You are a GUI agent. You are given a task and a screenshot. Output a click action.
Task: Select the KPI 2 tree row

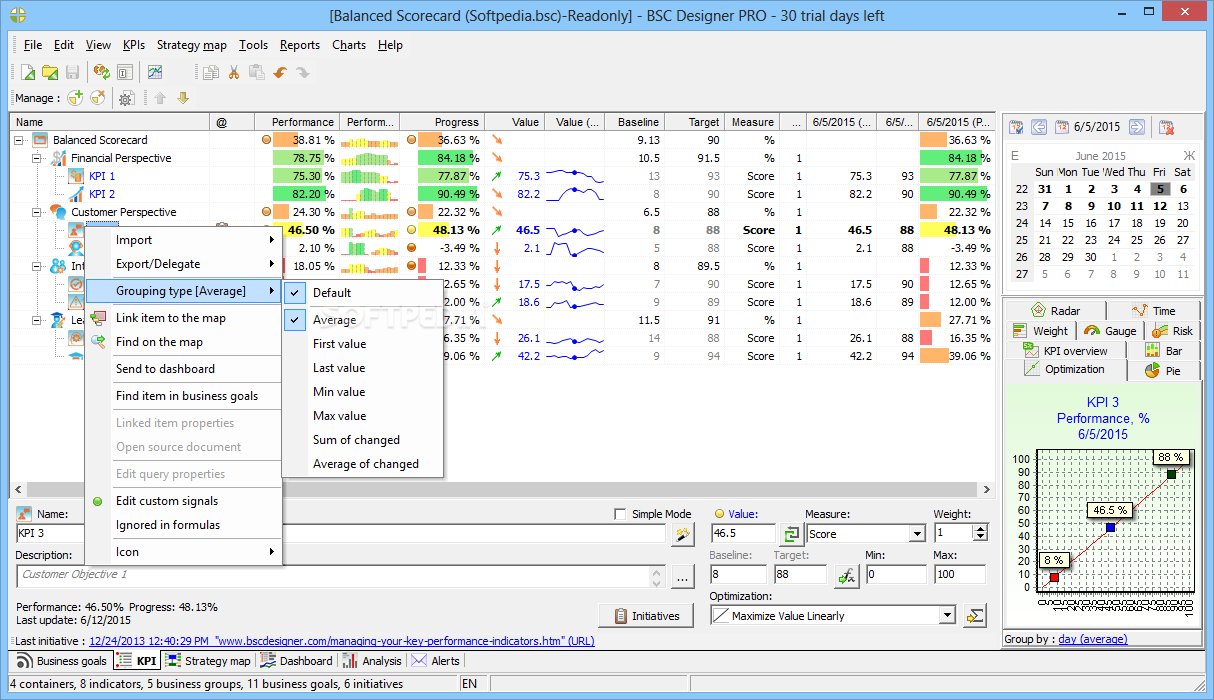point(101,194)
